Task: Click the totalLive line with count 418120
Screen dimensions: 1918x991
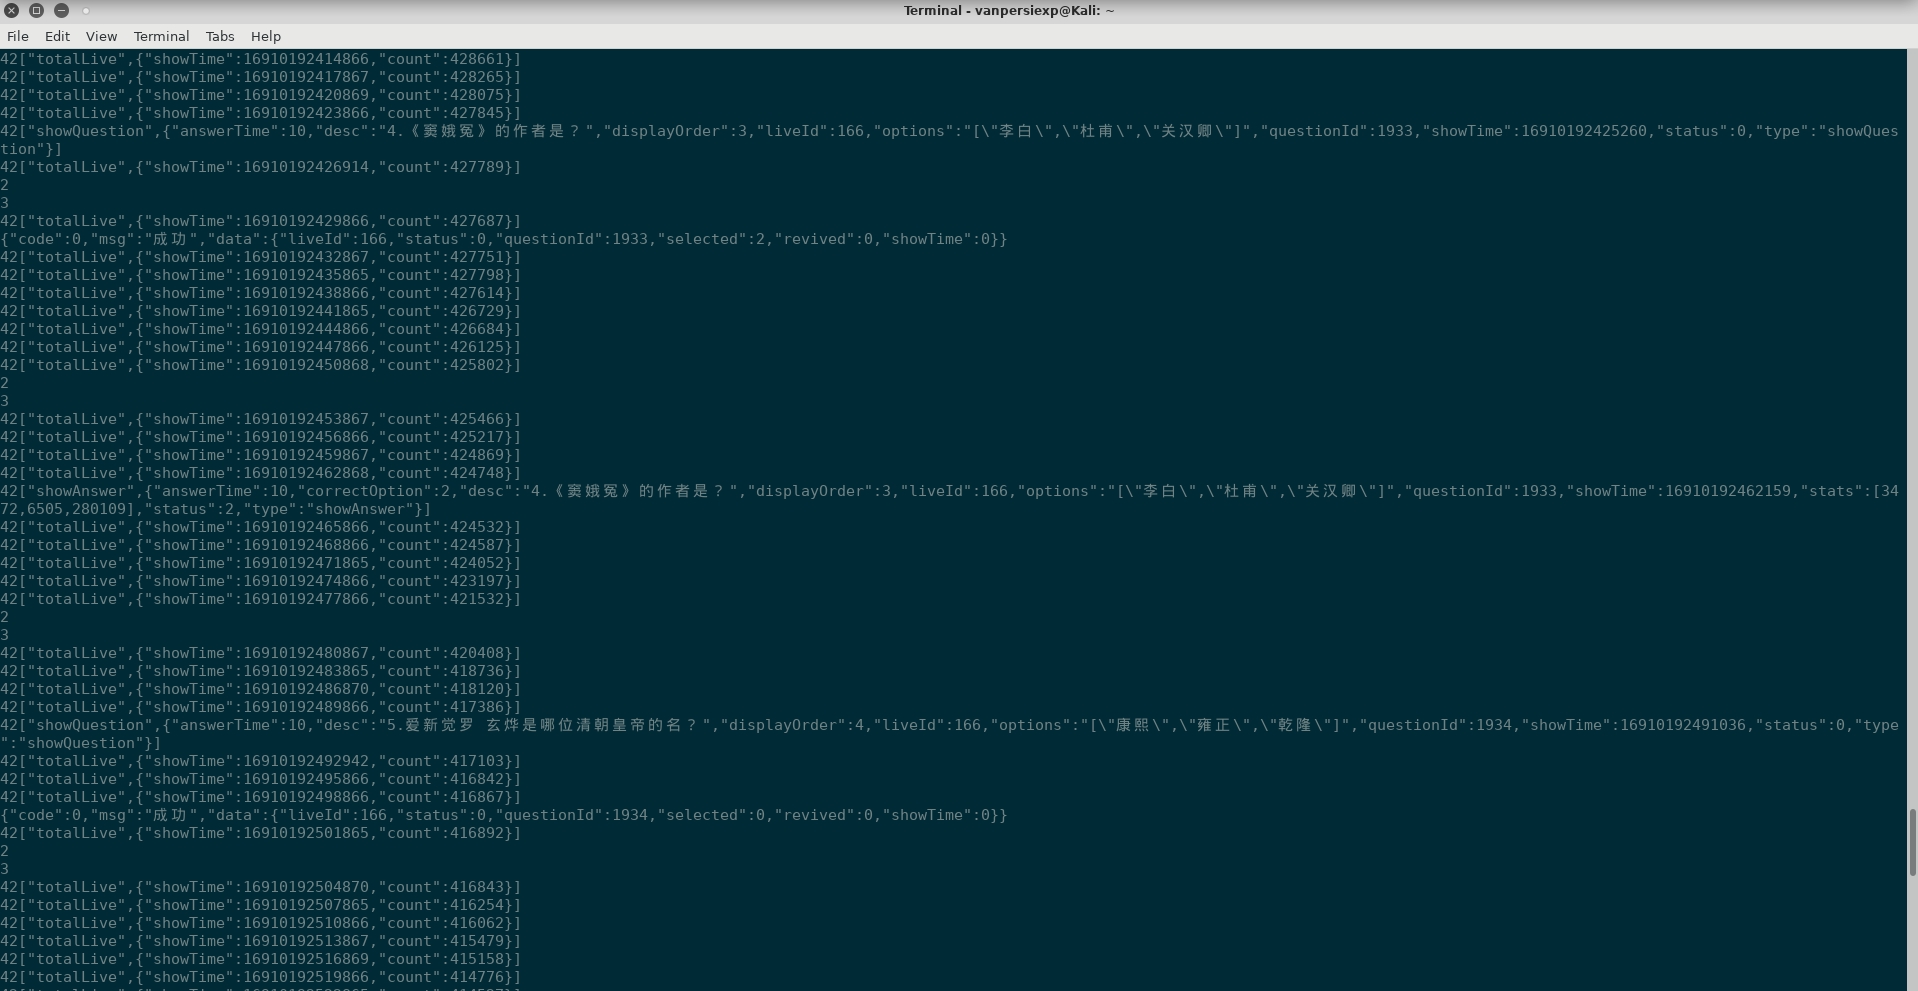Action: 260,689
